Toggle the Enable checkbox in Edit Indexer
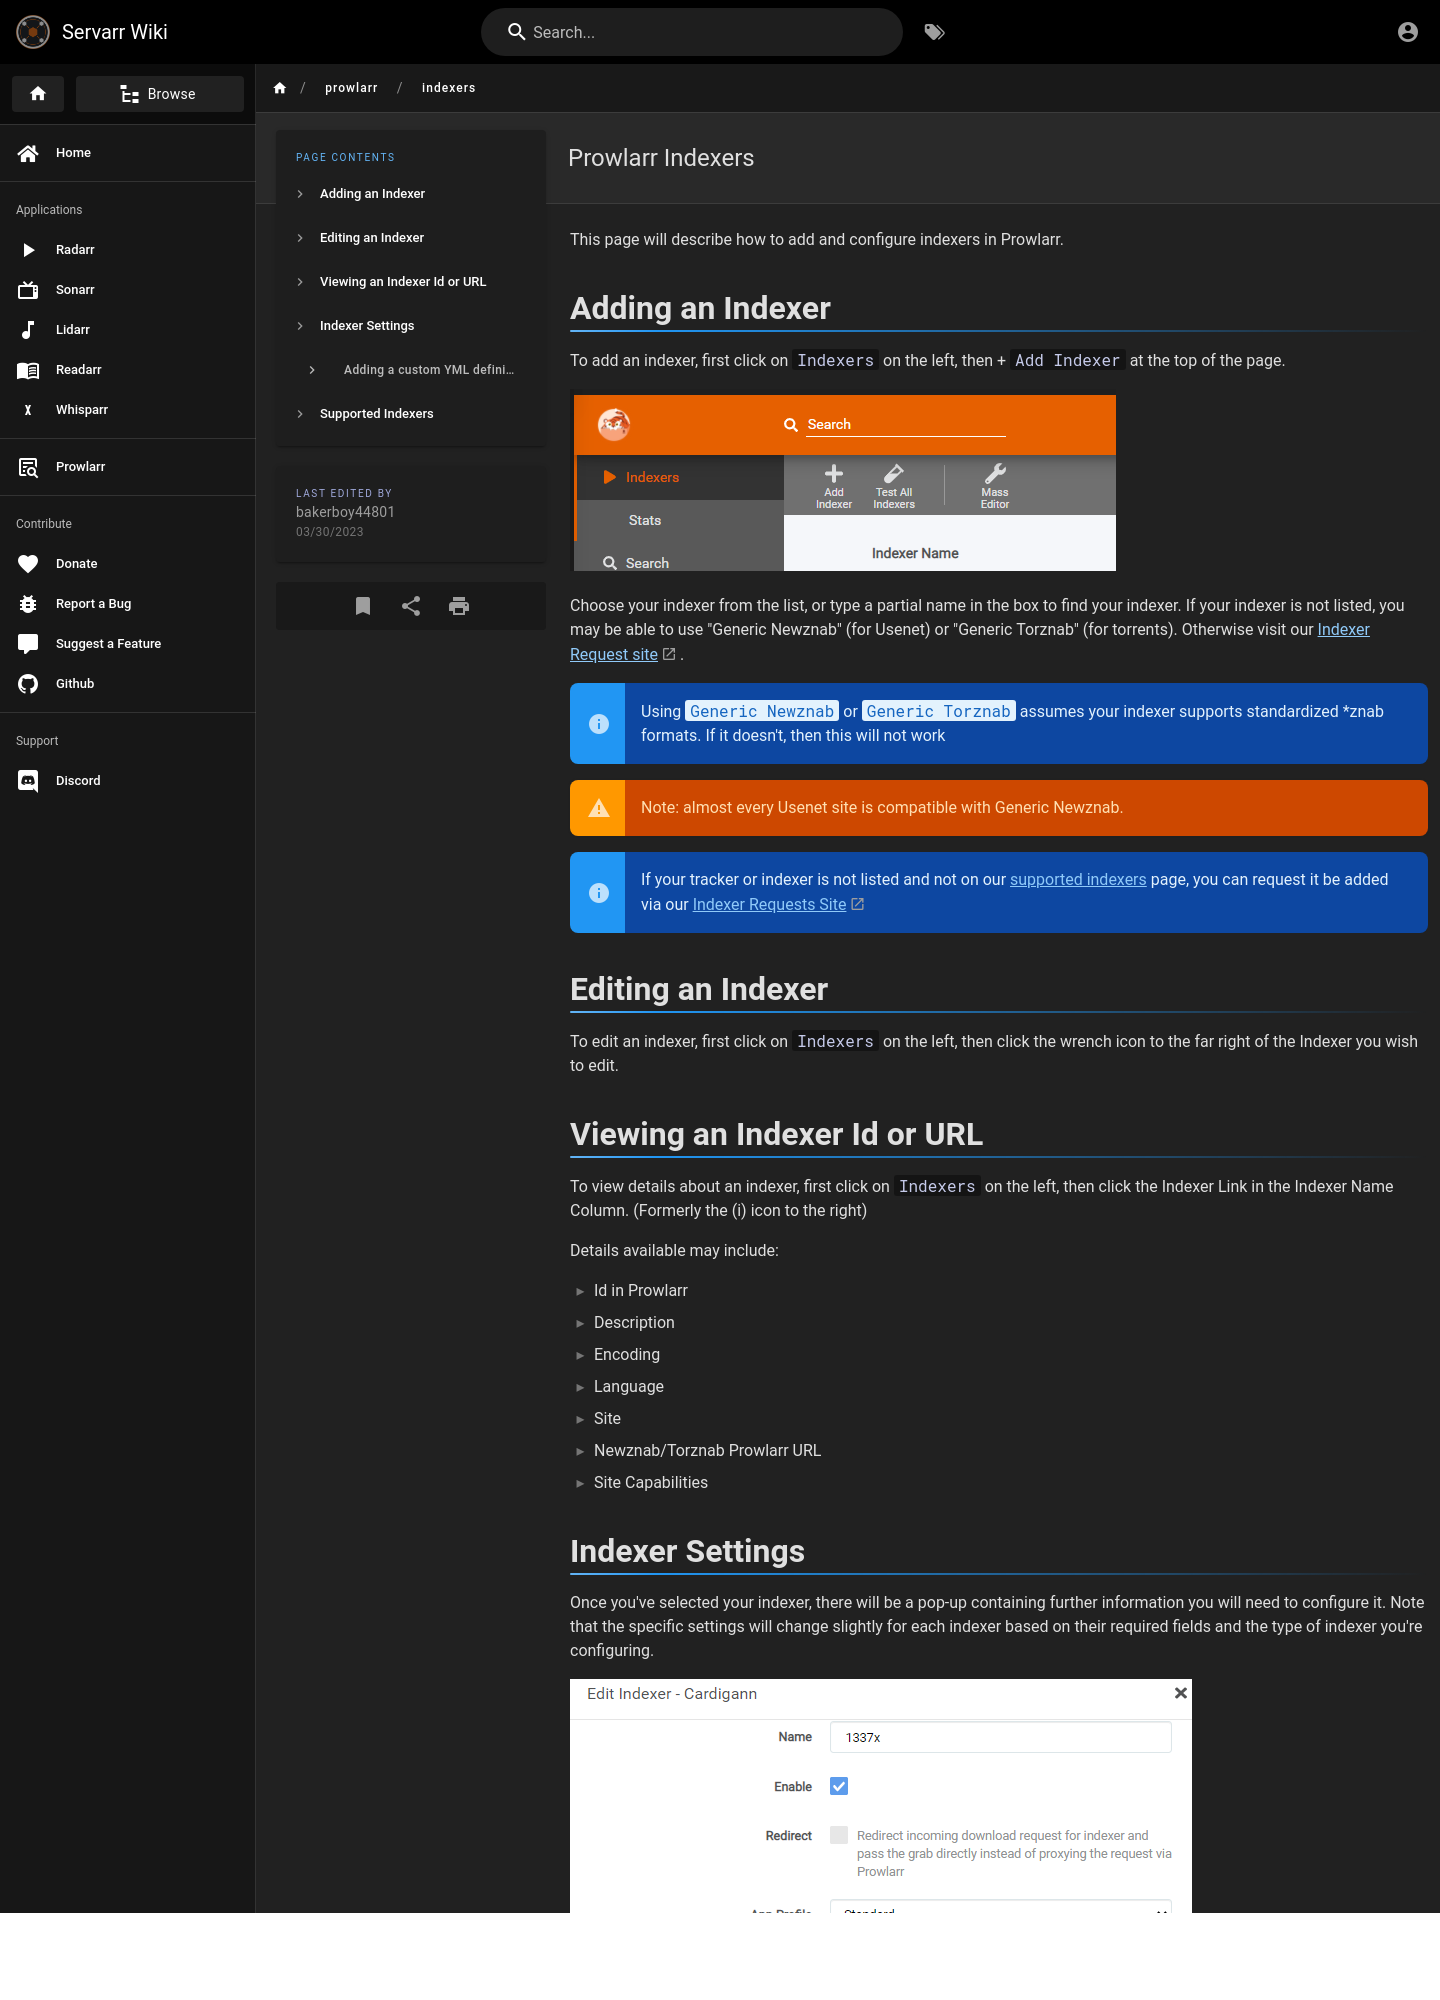This screenshot has height=2000, width=1440. tap(839, 1786)
